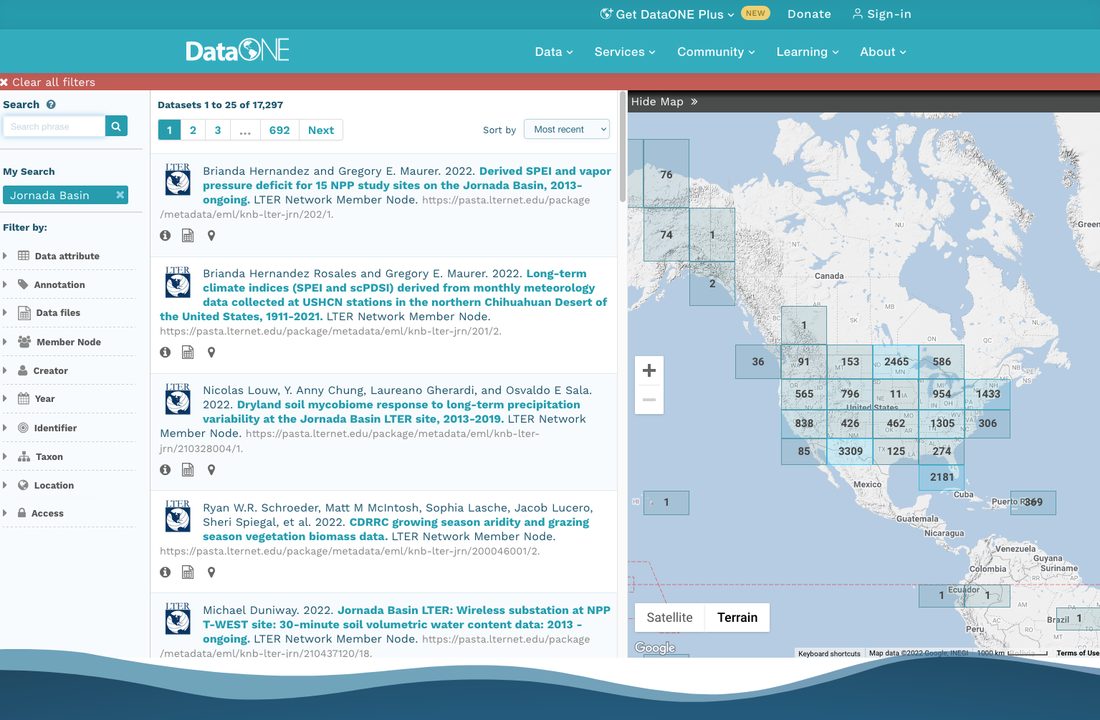The image size is (1100, 720).
Task: Click the search magnifier button
Action: point(116,126)
